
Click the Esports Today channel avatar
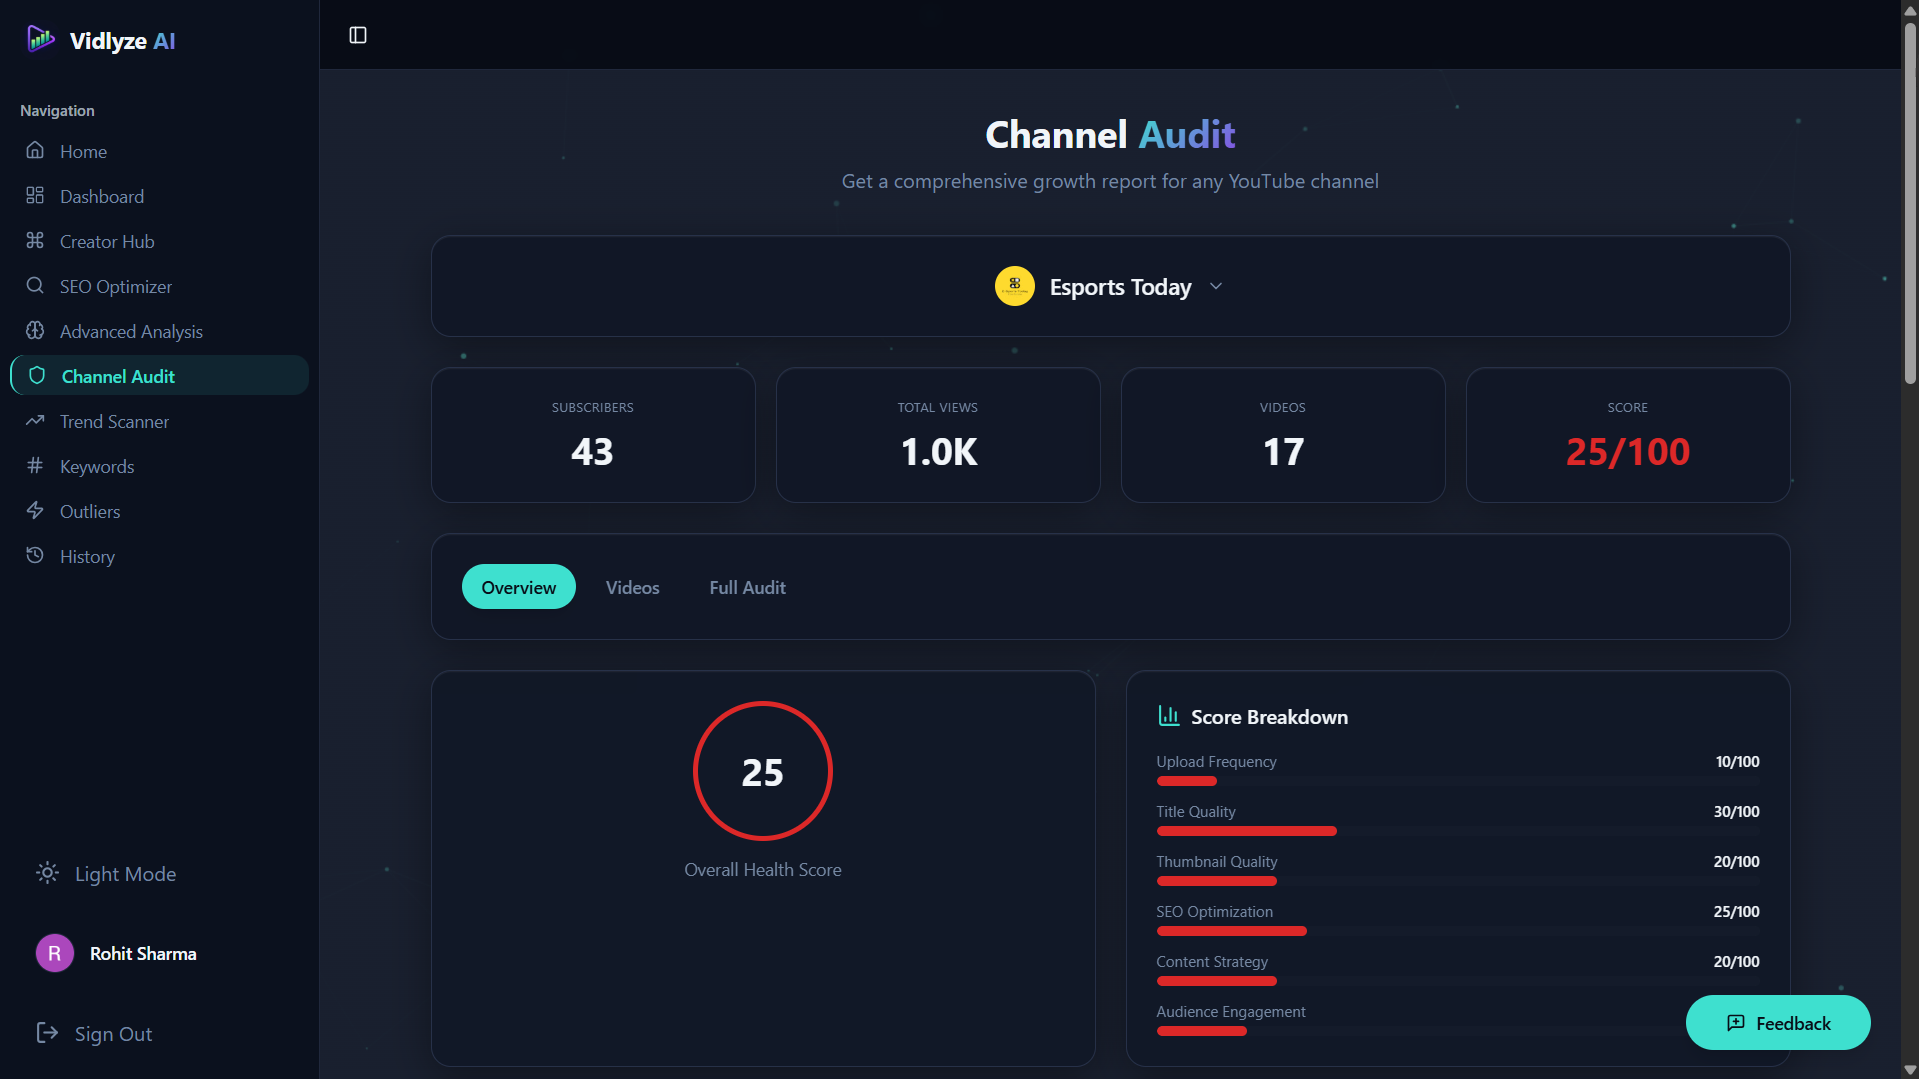tap(1014, 286)
